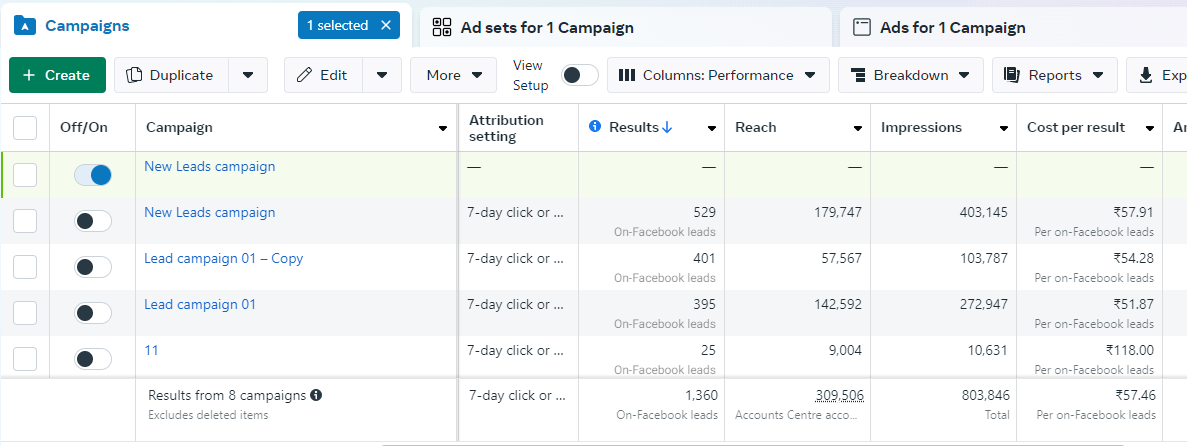
Task: Enable the Lead campaign 01 – Copy toggle
Action: click(x=93, y=267)
